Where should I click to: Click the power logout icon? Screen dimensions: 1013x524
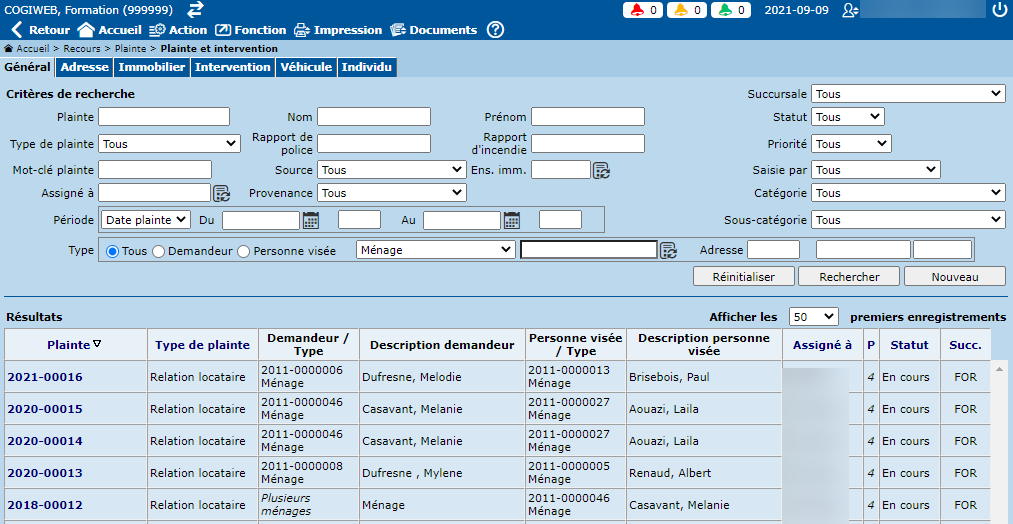(x=999, y=10)
